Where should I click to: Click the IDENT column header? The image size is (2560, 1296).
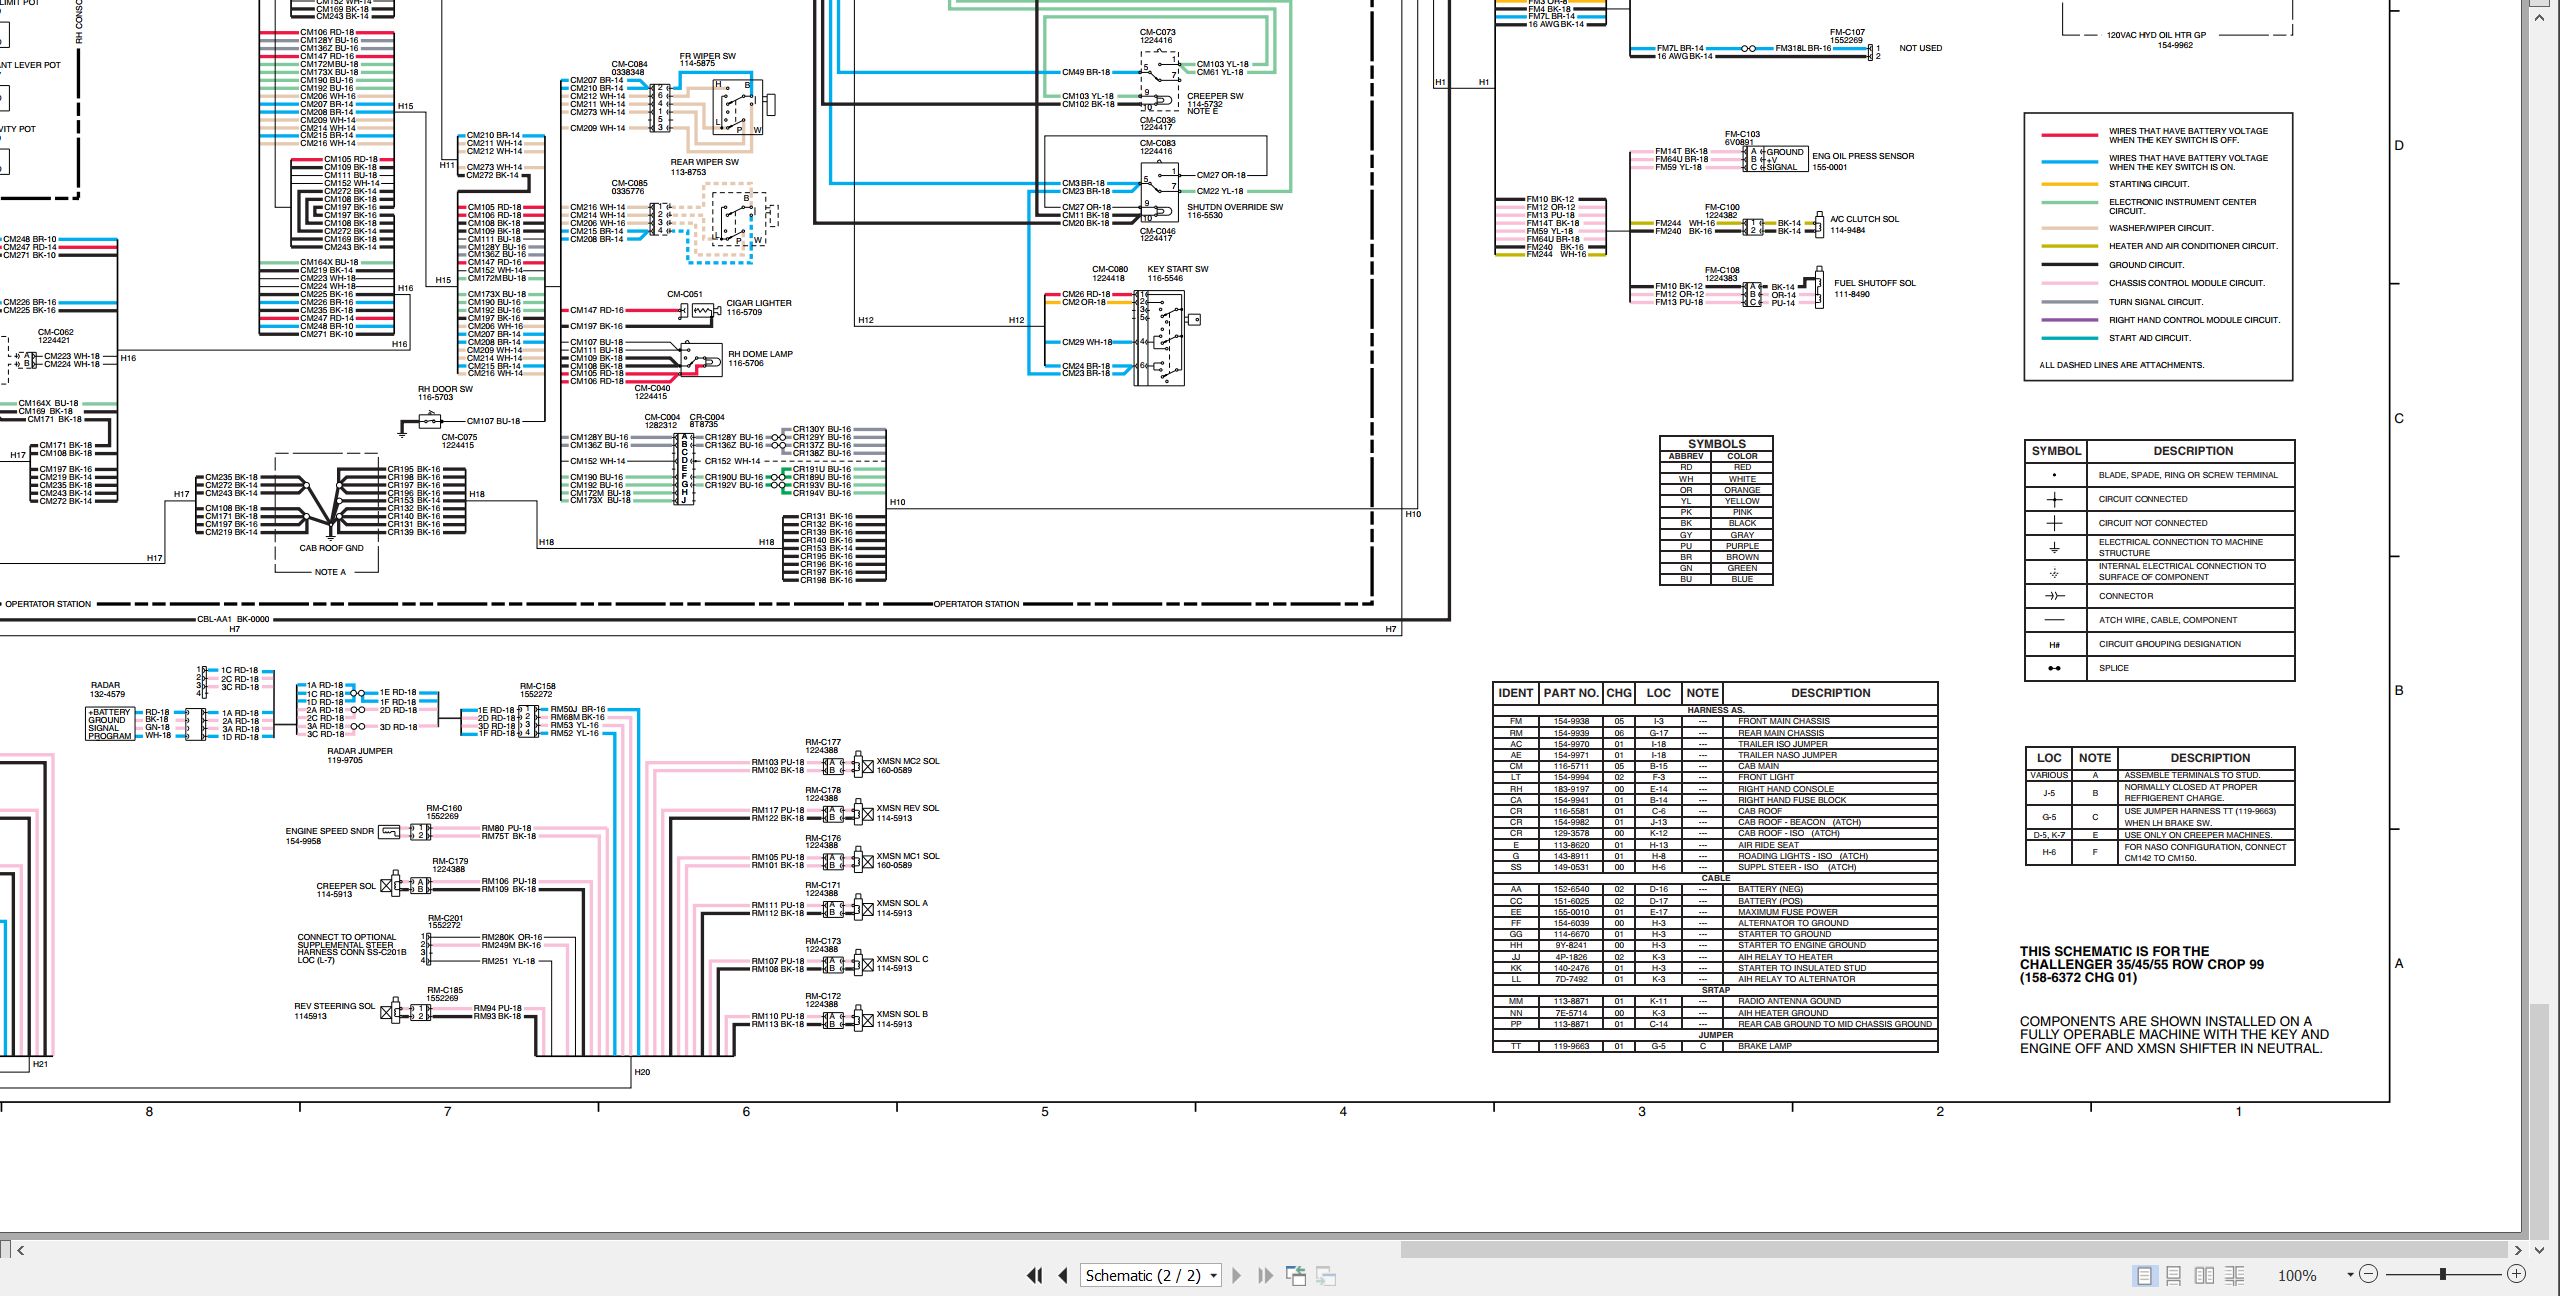point(1515,693)
